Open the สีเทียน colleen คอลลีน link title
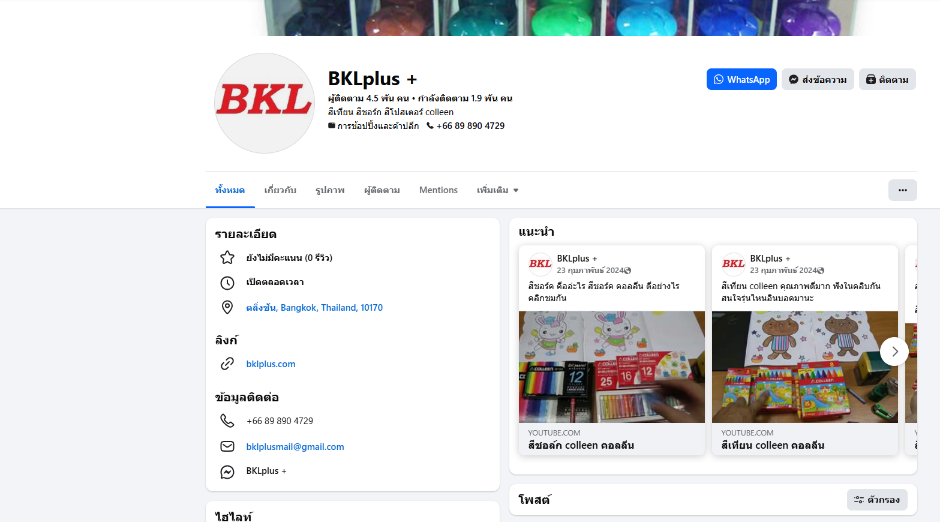The height and width of the screenshot is (522, 940). pyautogui.click(x=772, y=445)
